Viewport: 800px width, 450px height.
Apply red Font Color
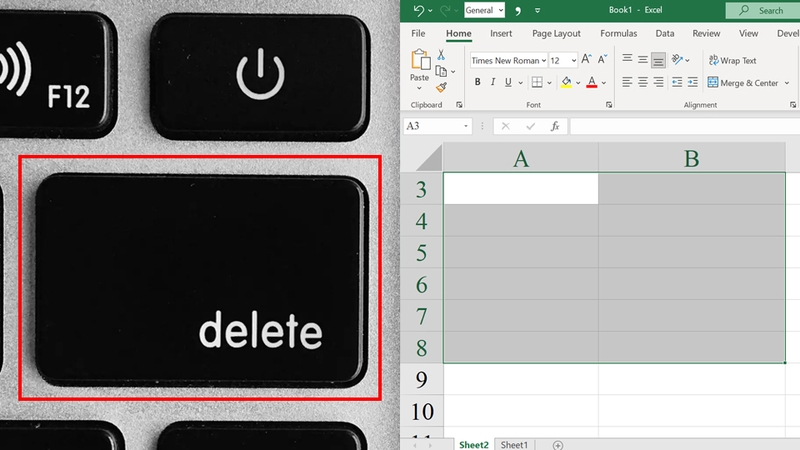coord(592,82)
